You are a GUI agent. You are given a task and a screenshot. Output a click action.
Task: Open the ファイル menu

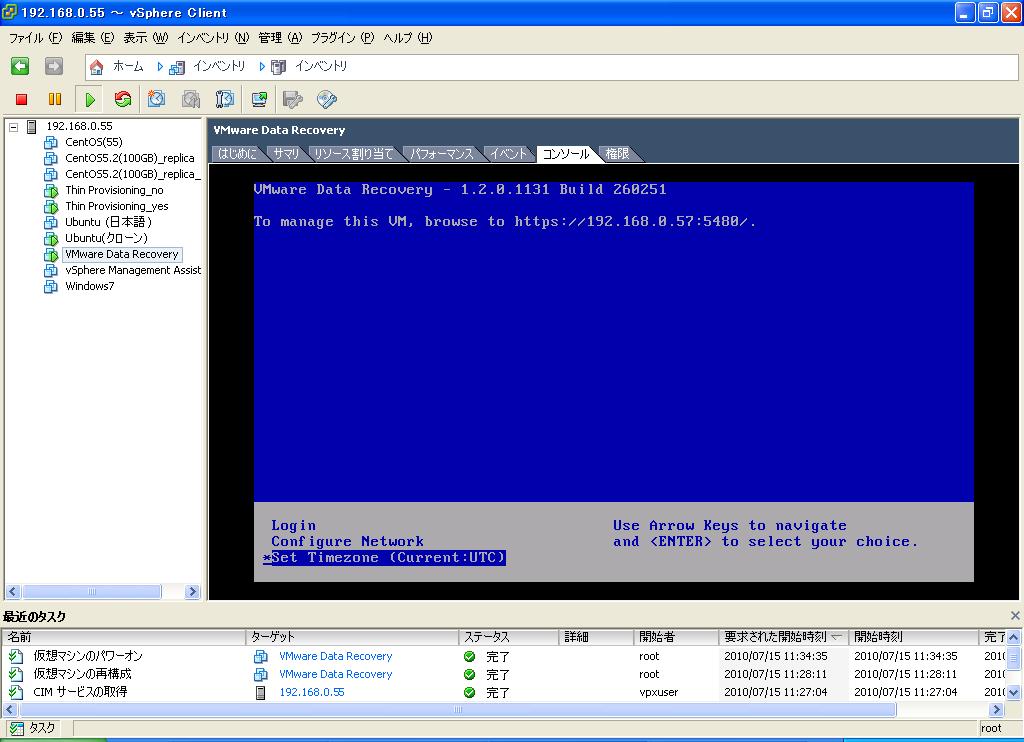(x=35, y=38)
